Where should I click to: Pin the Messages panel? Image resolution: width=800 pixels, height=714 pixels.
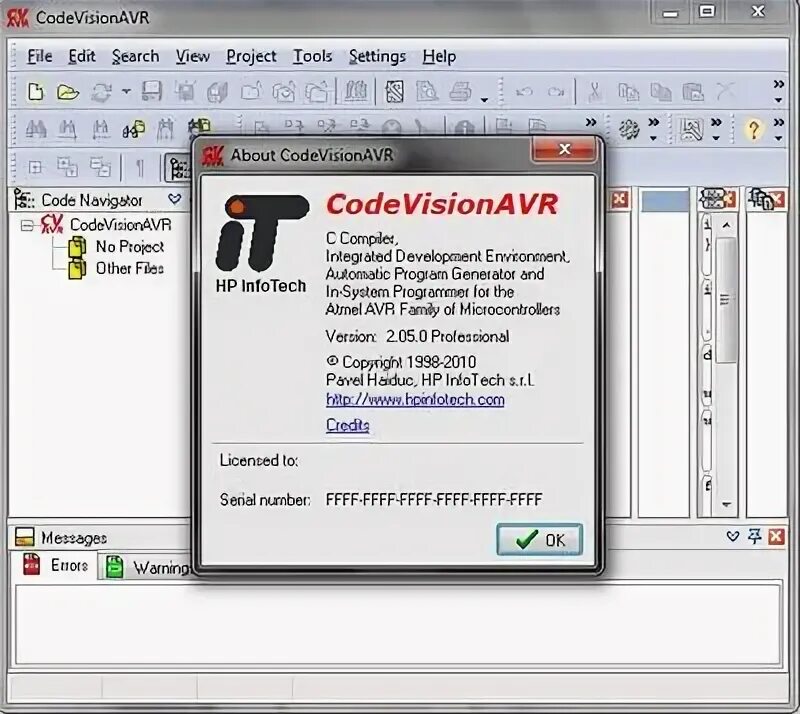click(754, 536)
